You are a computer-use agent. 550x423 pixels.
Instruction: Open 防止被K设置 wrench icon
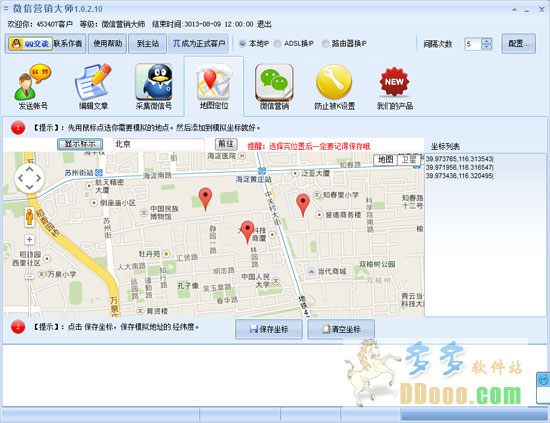tap(334, 87)
